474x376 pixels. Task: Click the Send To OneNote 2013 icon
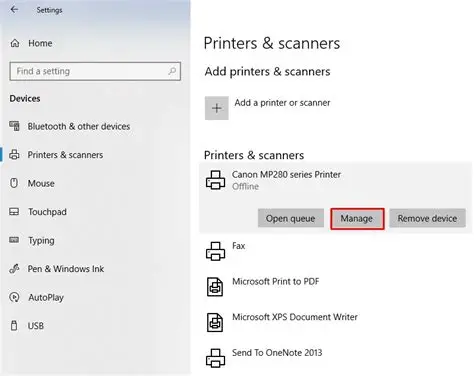click(x=216, y=358)
